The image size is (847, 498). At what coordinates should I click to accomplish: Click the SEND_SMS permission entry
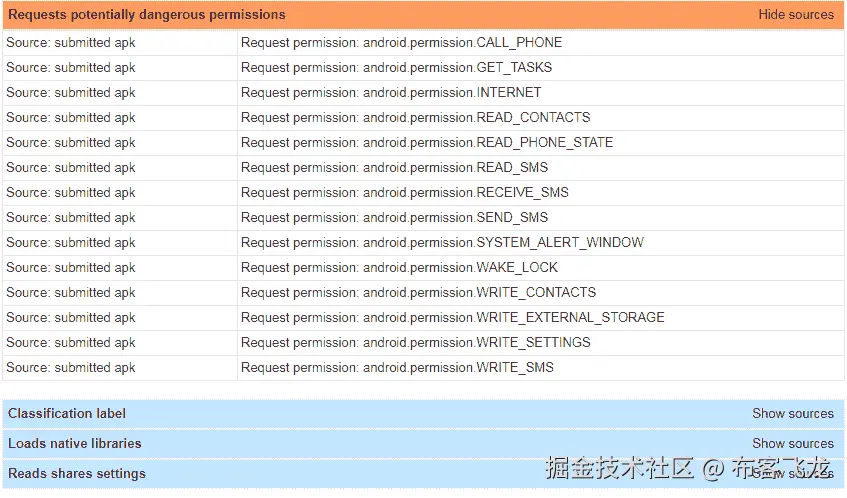(x=394, y=218)
